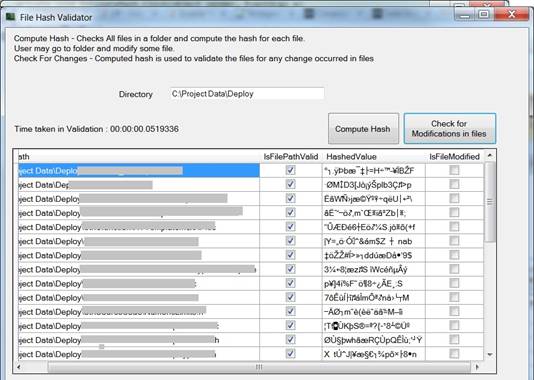This screenshot has height=380, width=534.
Task: Minimize the File Hash Validator window
Action: (x=465, y=14)
